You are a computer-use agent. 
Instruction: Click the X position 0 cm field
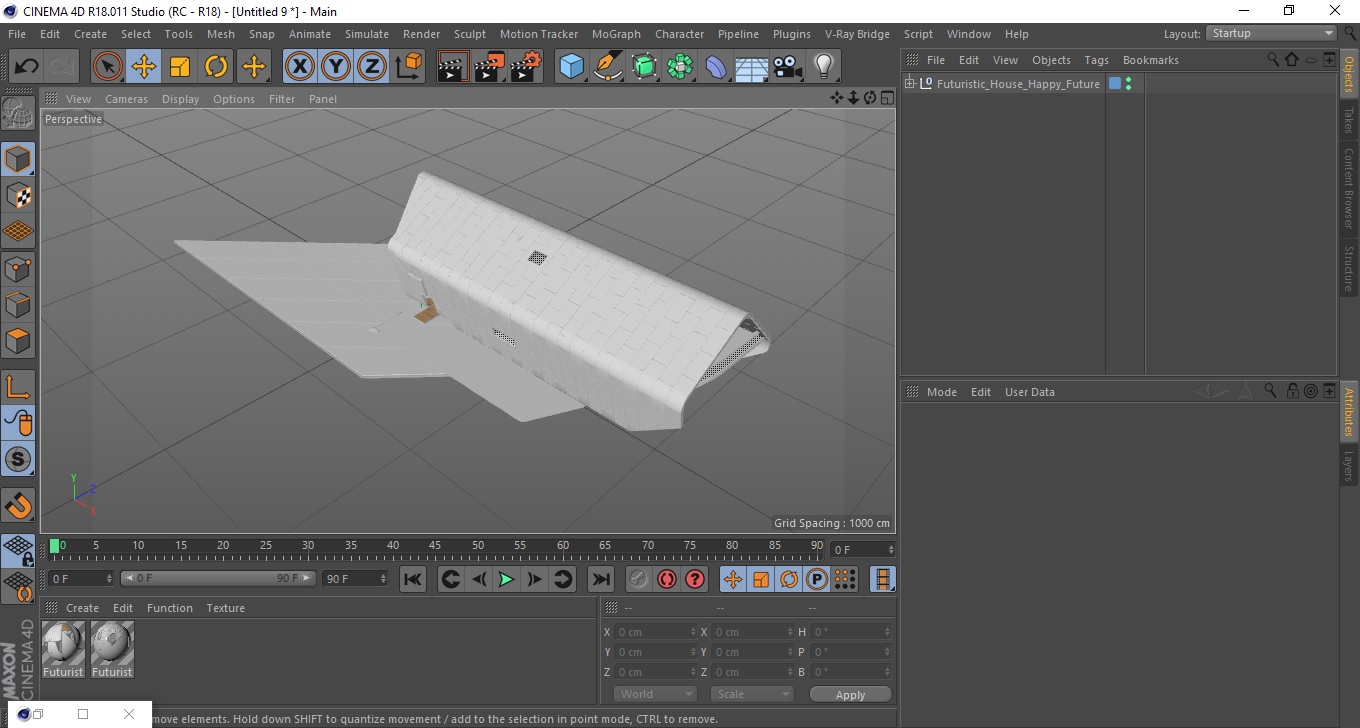click(655, 632)
